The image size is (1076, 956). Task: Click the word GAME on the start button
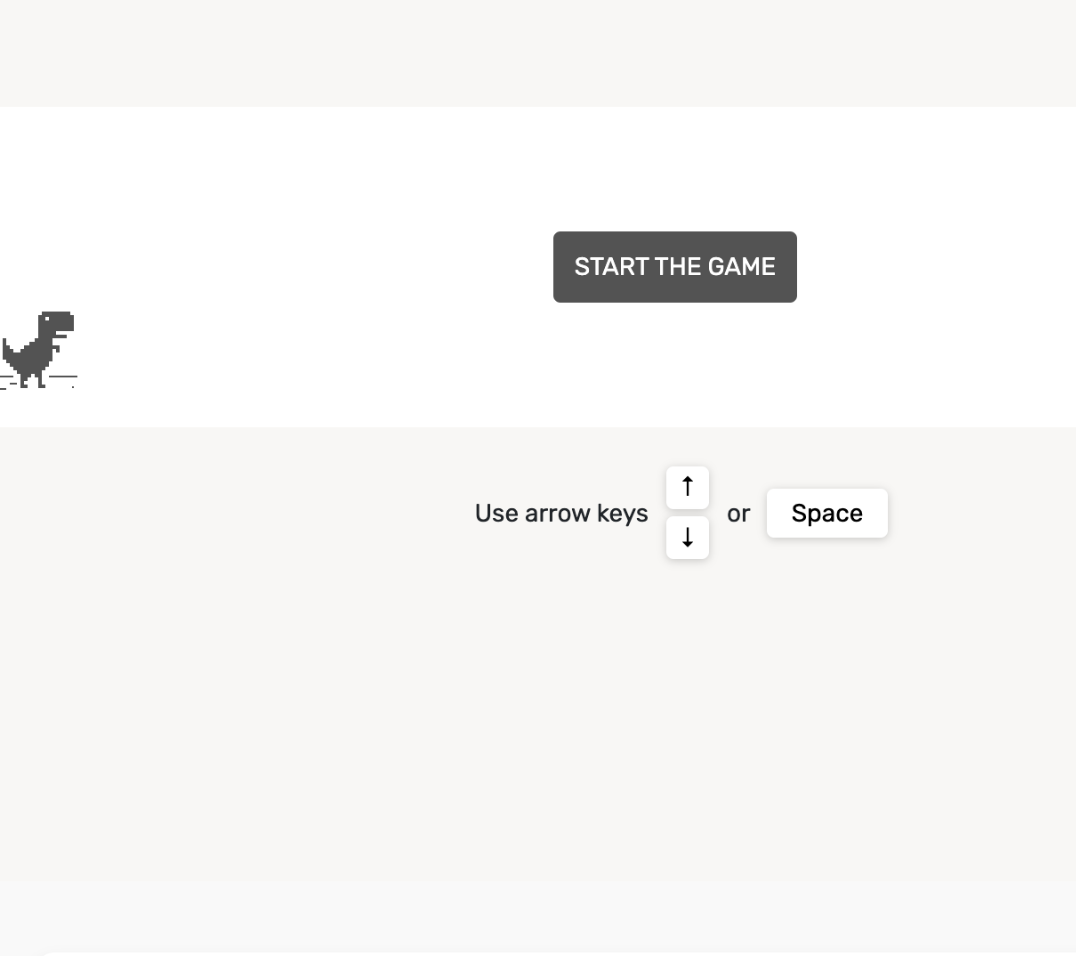click(x=742, y=267)
